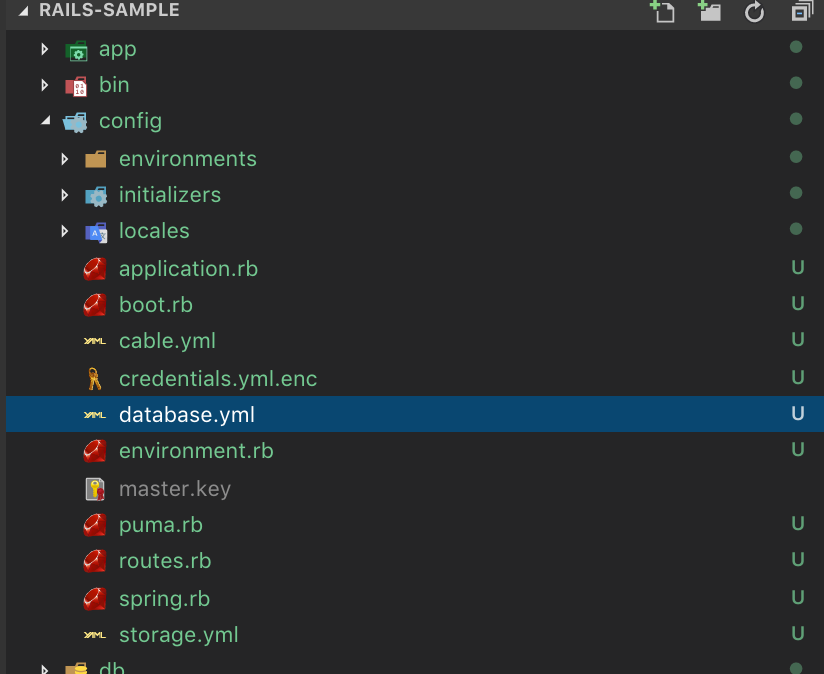
Task: Refresh the explorer file tree
Action: click(x=755, y=12)
